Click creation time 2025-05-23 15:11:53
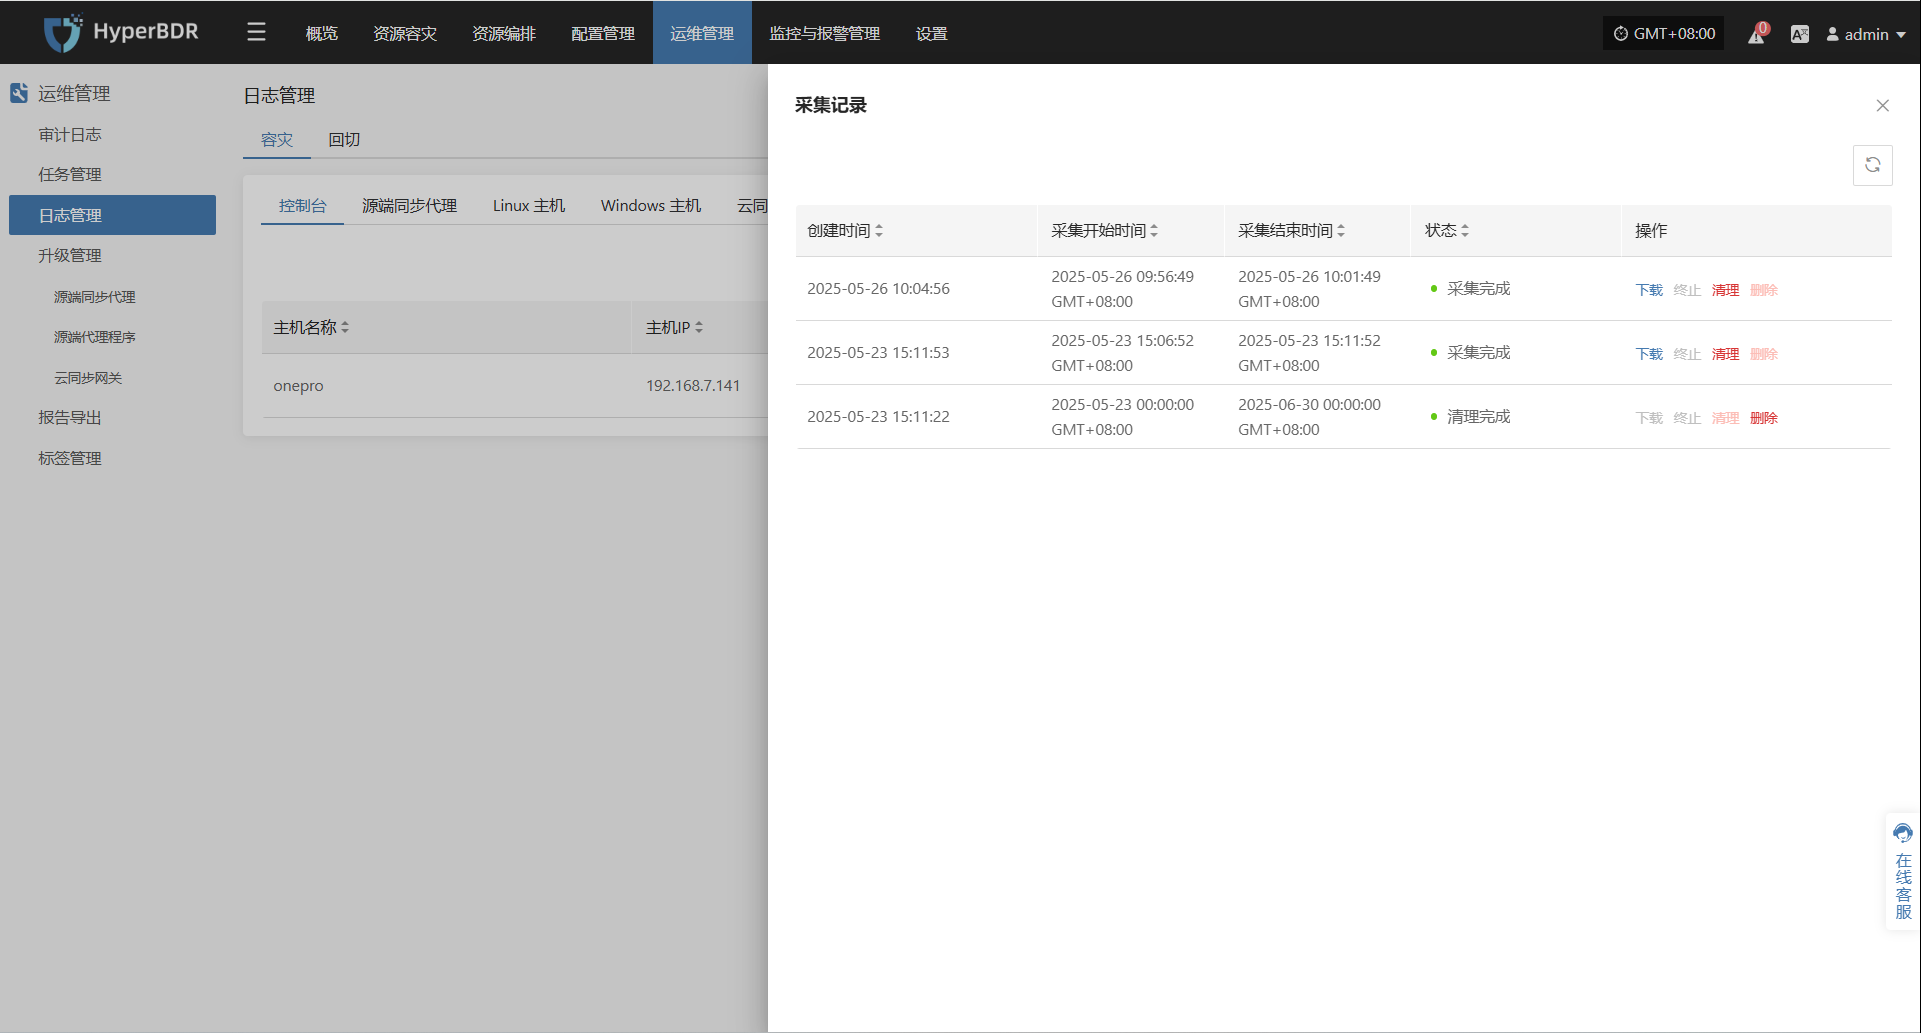The height and width of the screenshot is (1033, 1921). pyautogui.click(x=878, y=353)
